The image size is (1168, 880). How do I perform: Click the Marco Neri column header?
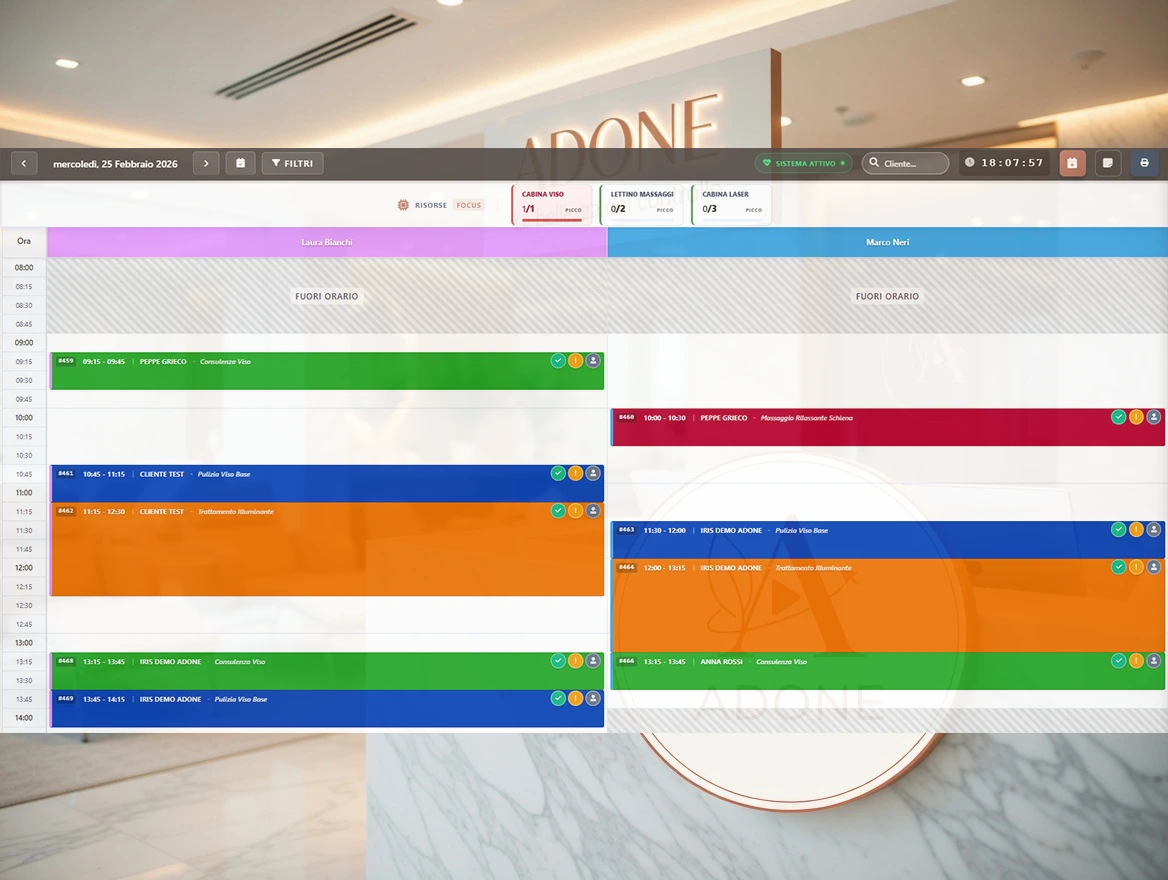pyautogui.click(x=887, y=242)
